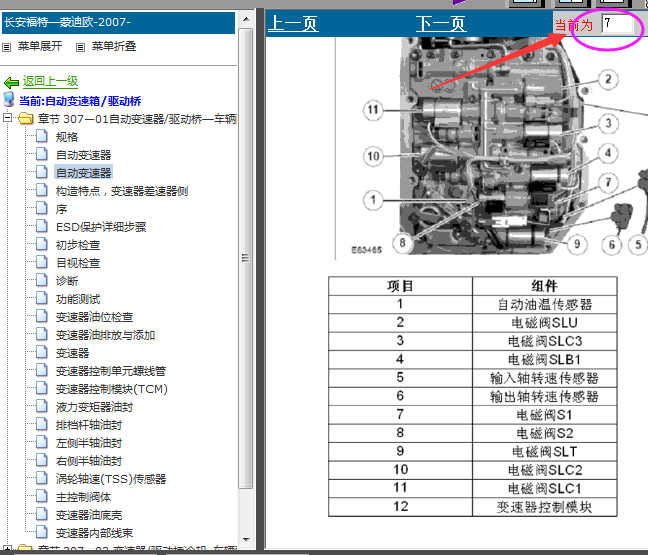Click 菜单展开 to expand all menus
Image resolution: width=648 pixels, height=555 pixels.
(40, 46)
